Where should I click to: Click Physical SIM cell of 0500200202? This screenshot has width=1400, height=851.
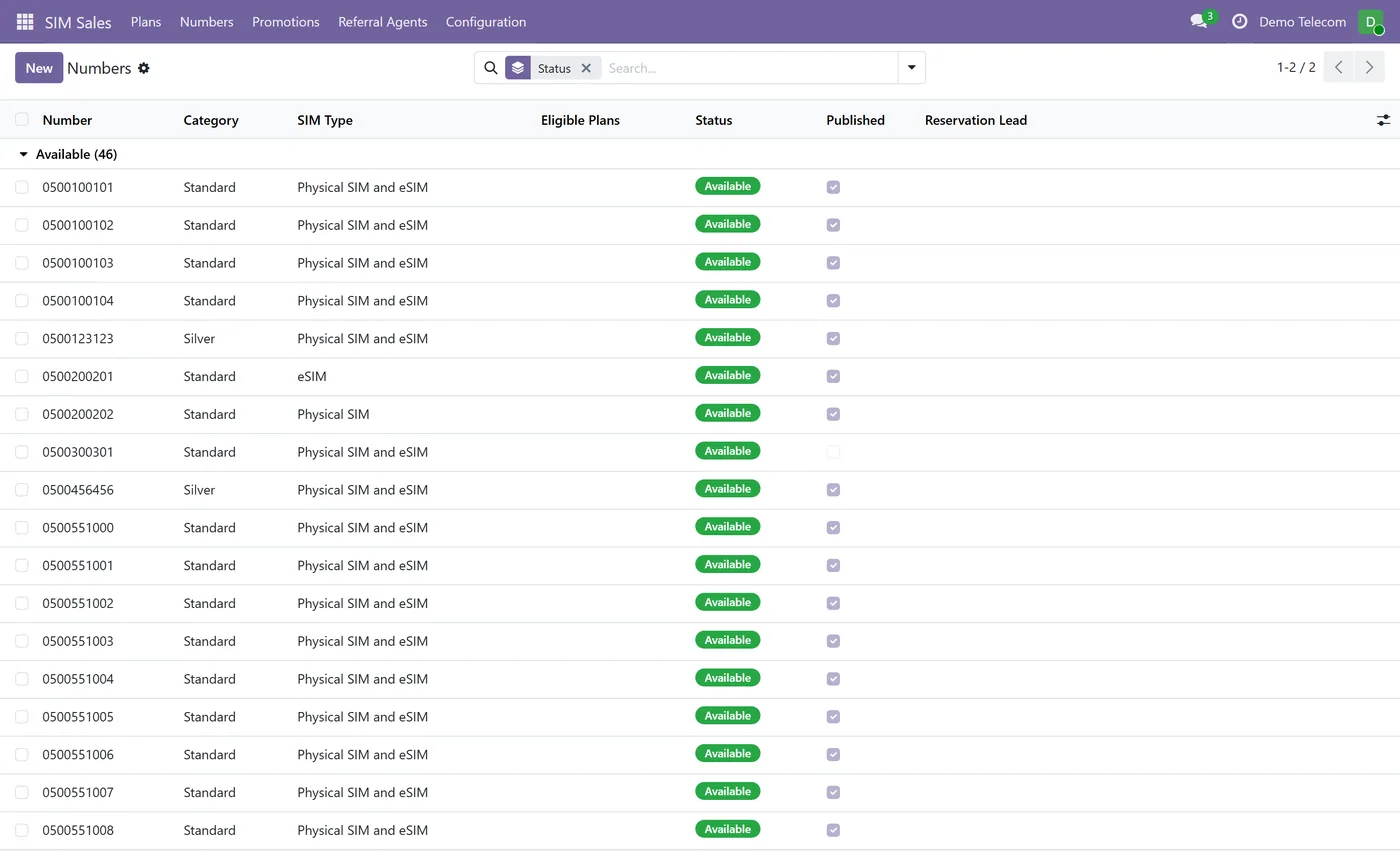[x=333, y=415]
